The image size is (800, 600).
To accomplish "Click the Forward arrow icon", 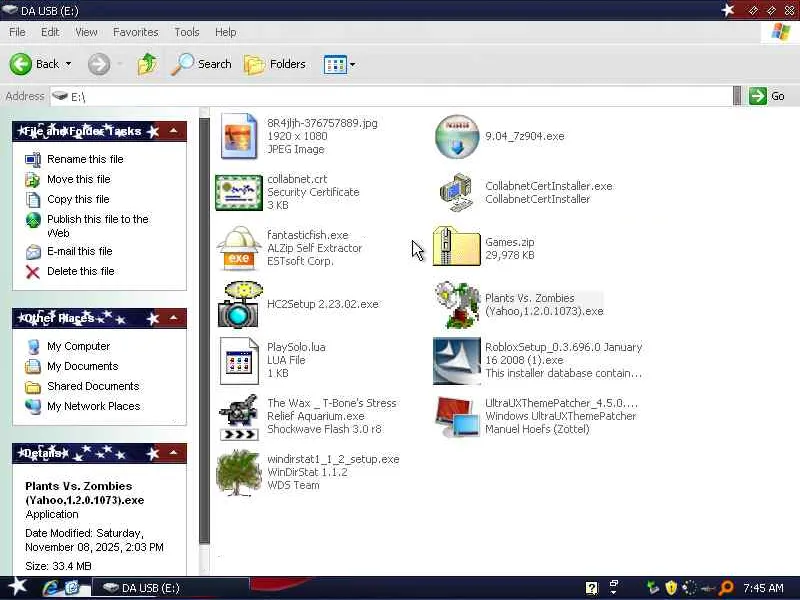I will coord(98,64).
